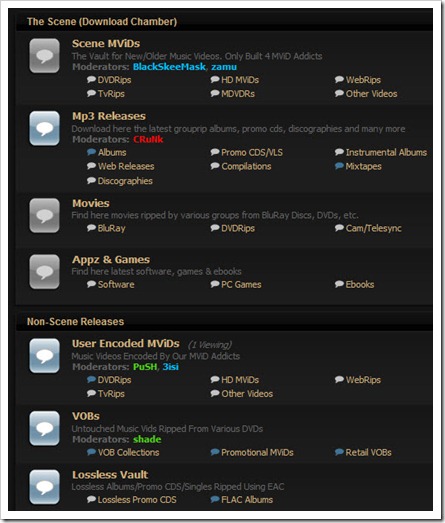445x523 pixels.
Task: Open Other Videos under User Encoded MViDs
Action: tap(247, 394)
